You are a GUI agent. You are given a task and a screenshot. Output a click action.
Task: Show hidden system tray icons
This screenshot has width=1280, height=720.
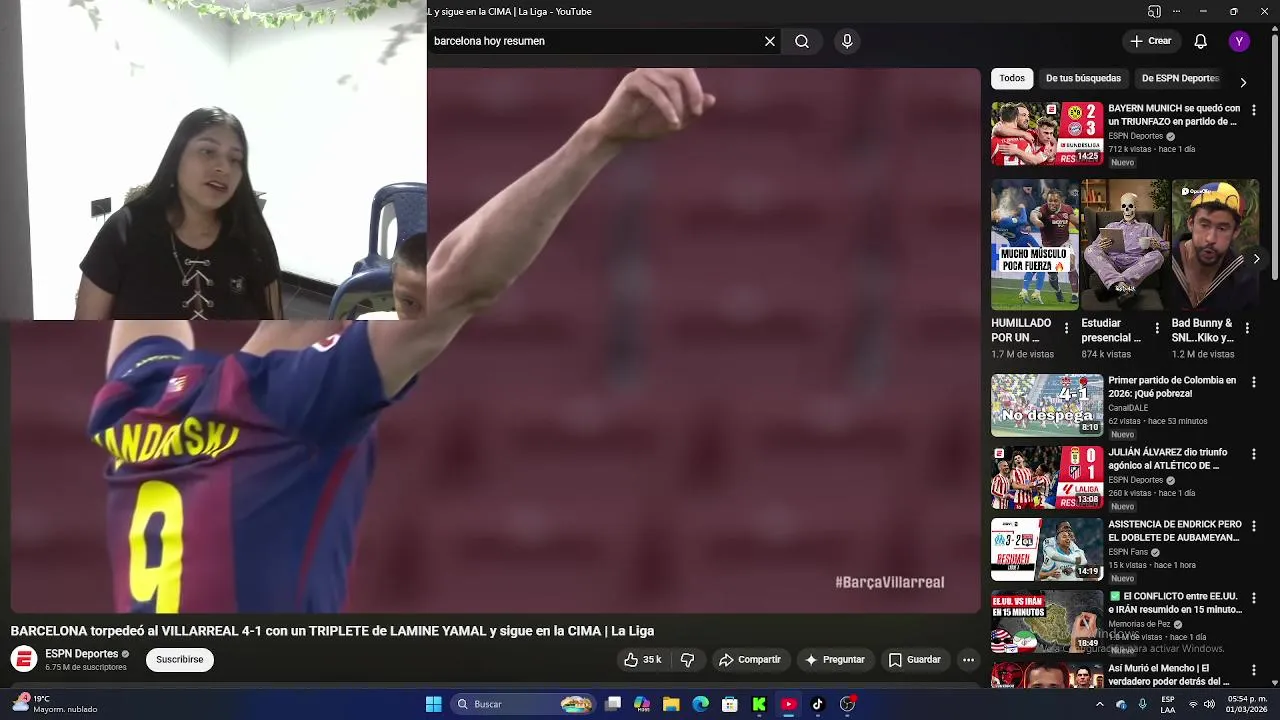point(1100,704)
